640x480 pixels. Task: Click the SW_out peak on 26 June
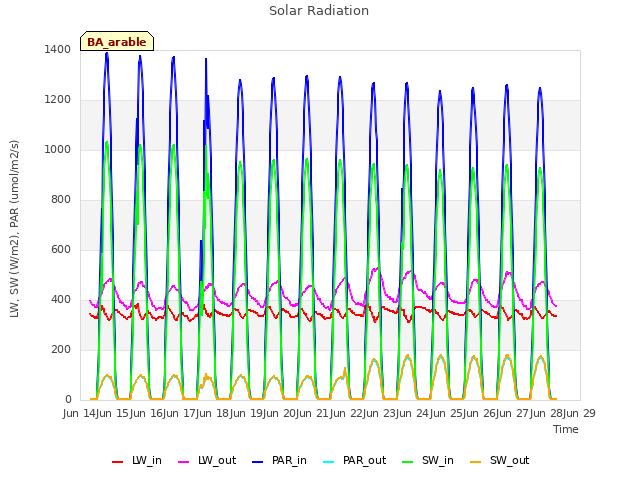507,356
